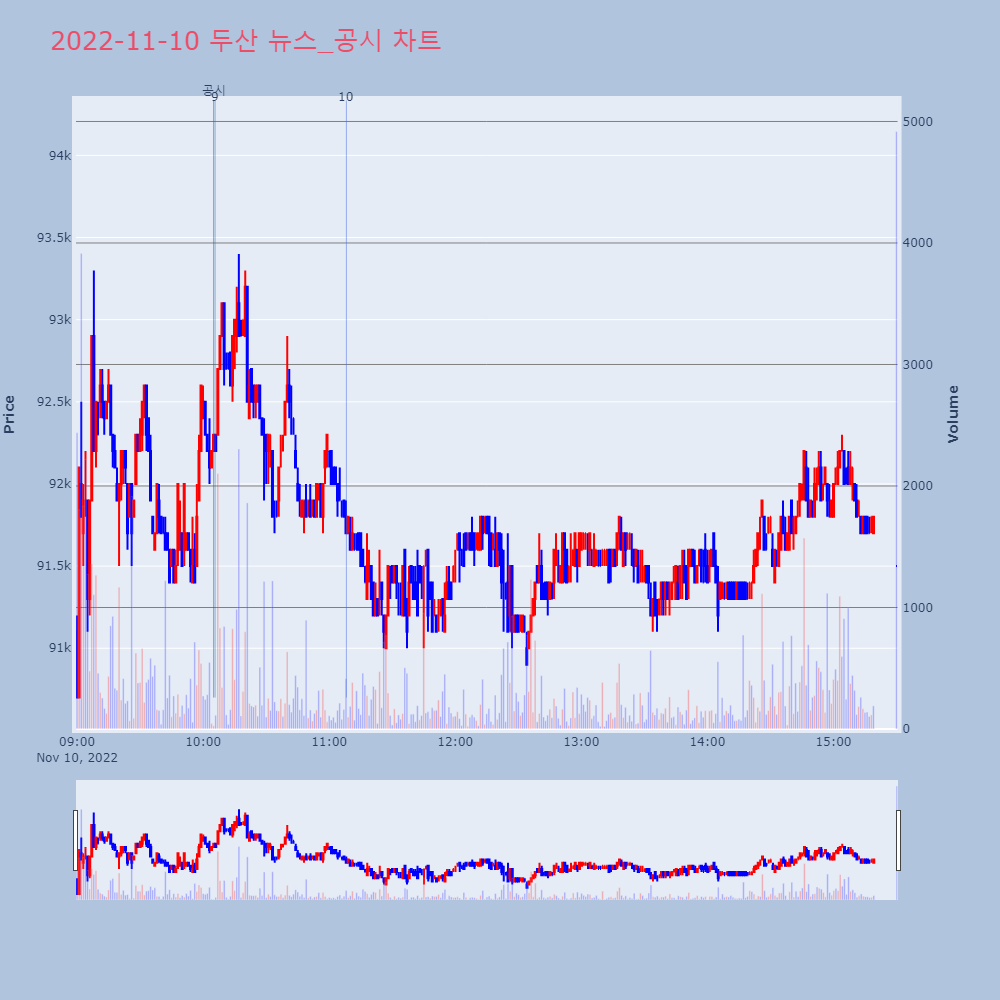Click the 13:00 time axis label

pos(582,742)
